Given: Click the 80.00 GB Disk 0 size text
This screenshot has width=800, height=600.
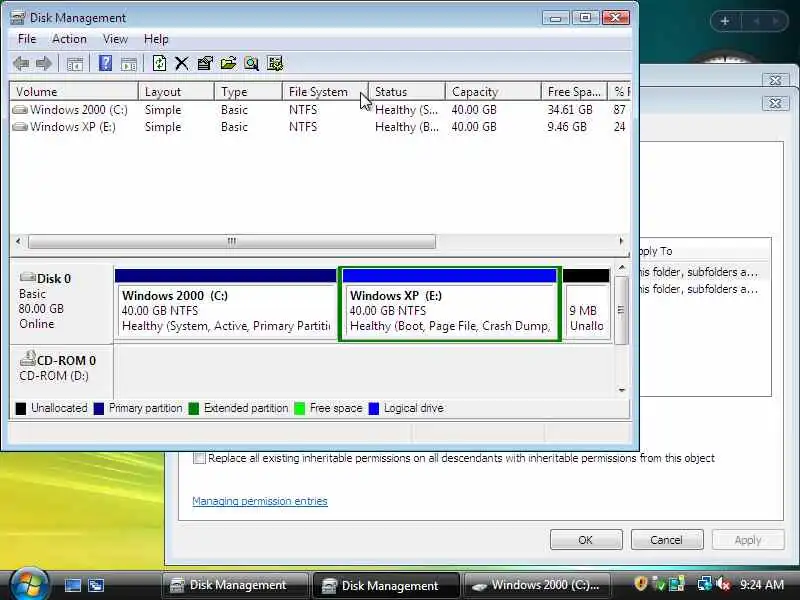Looking at the screenshot, I should (x=41, y=309).
